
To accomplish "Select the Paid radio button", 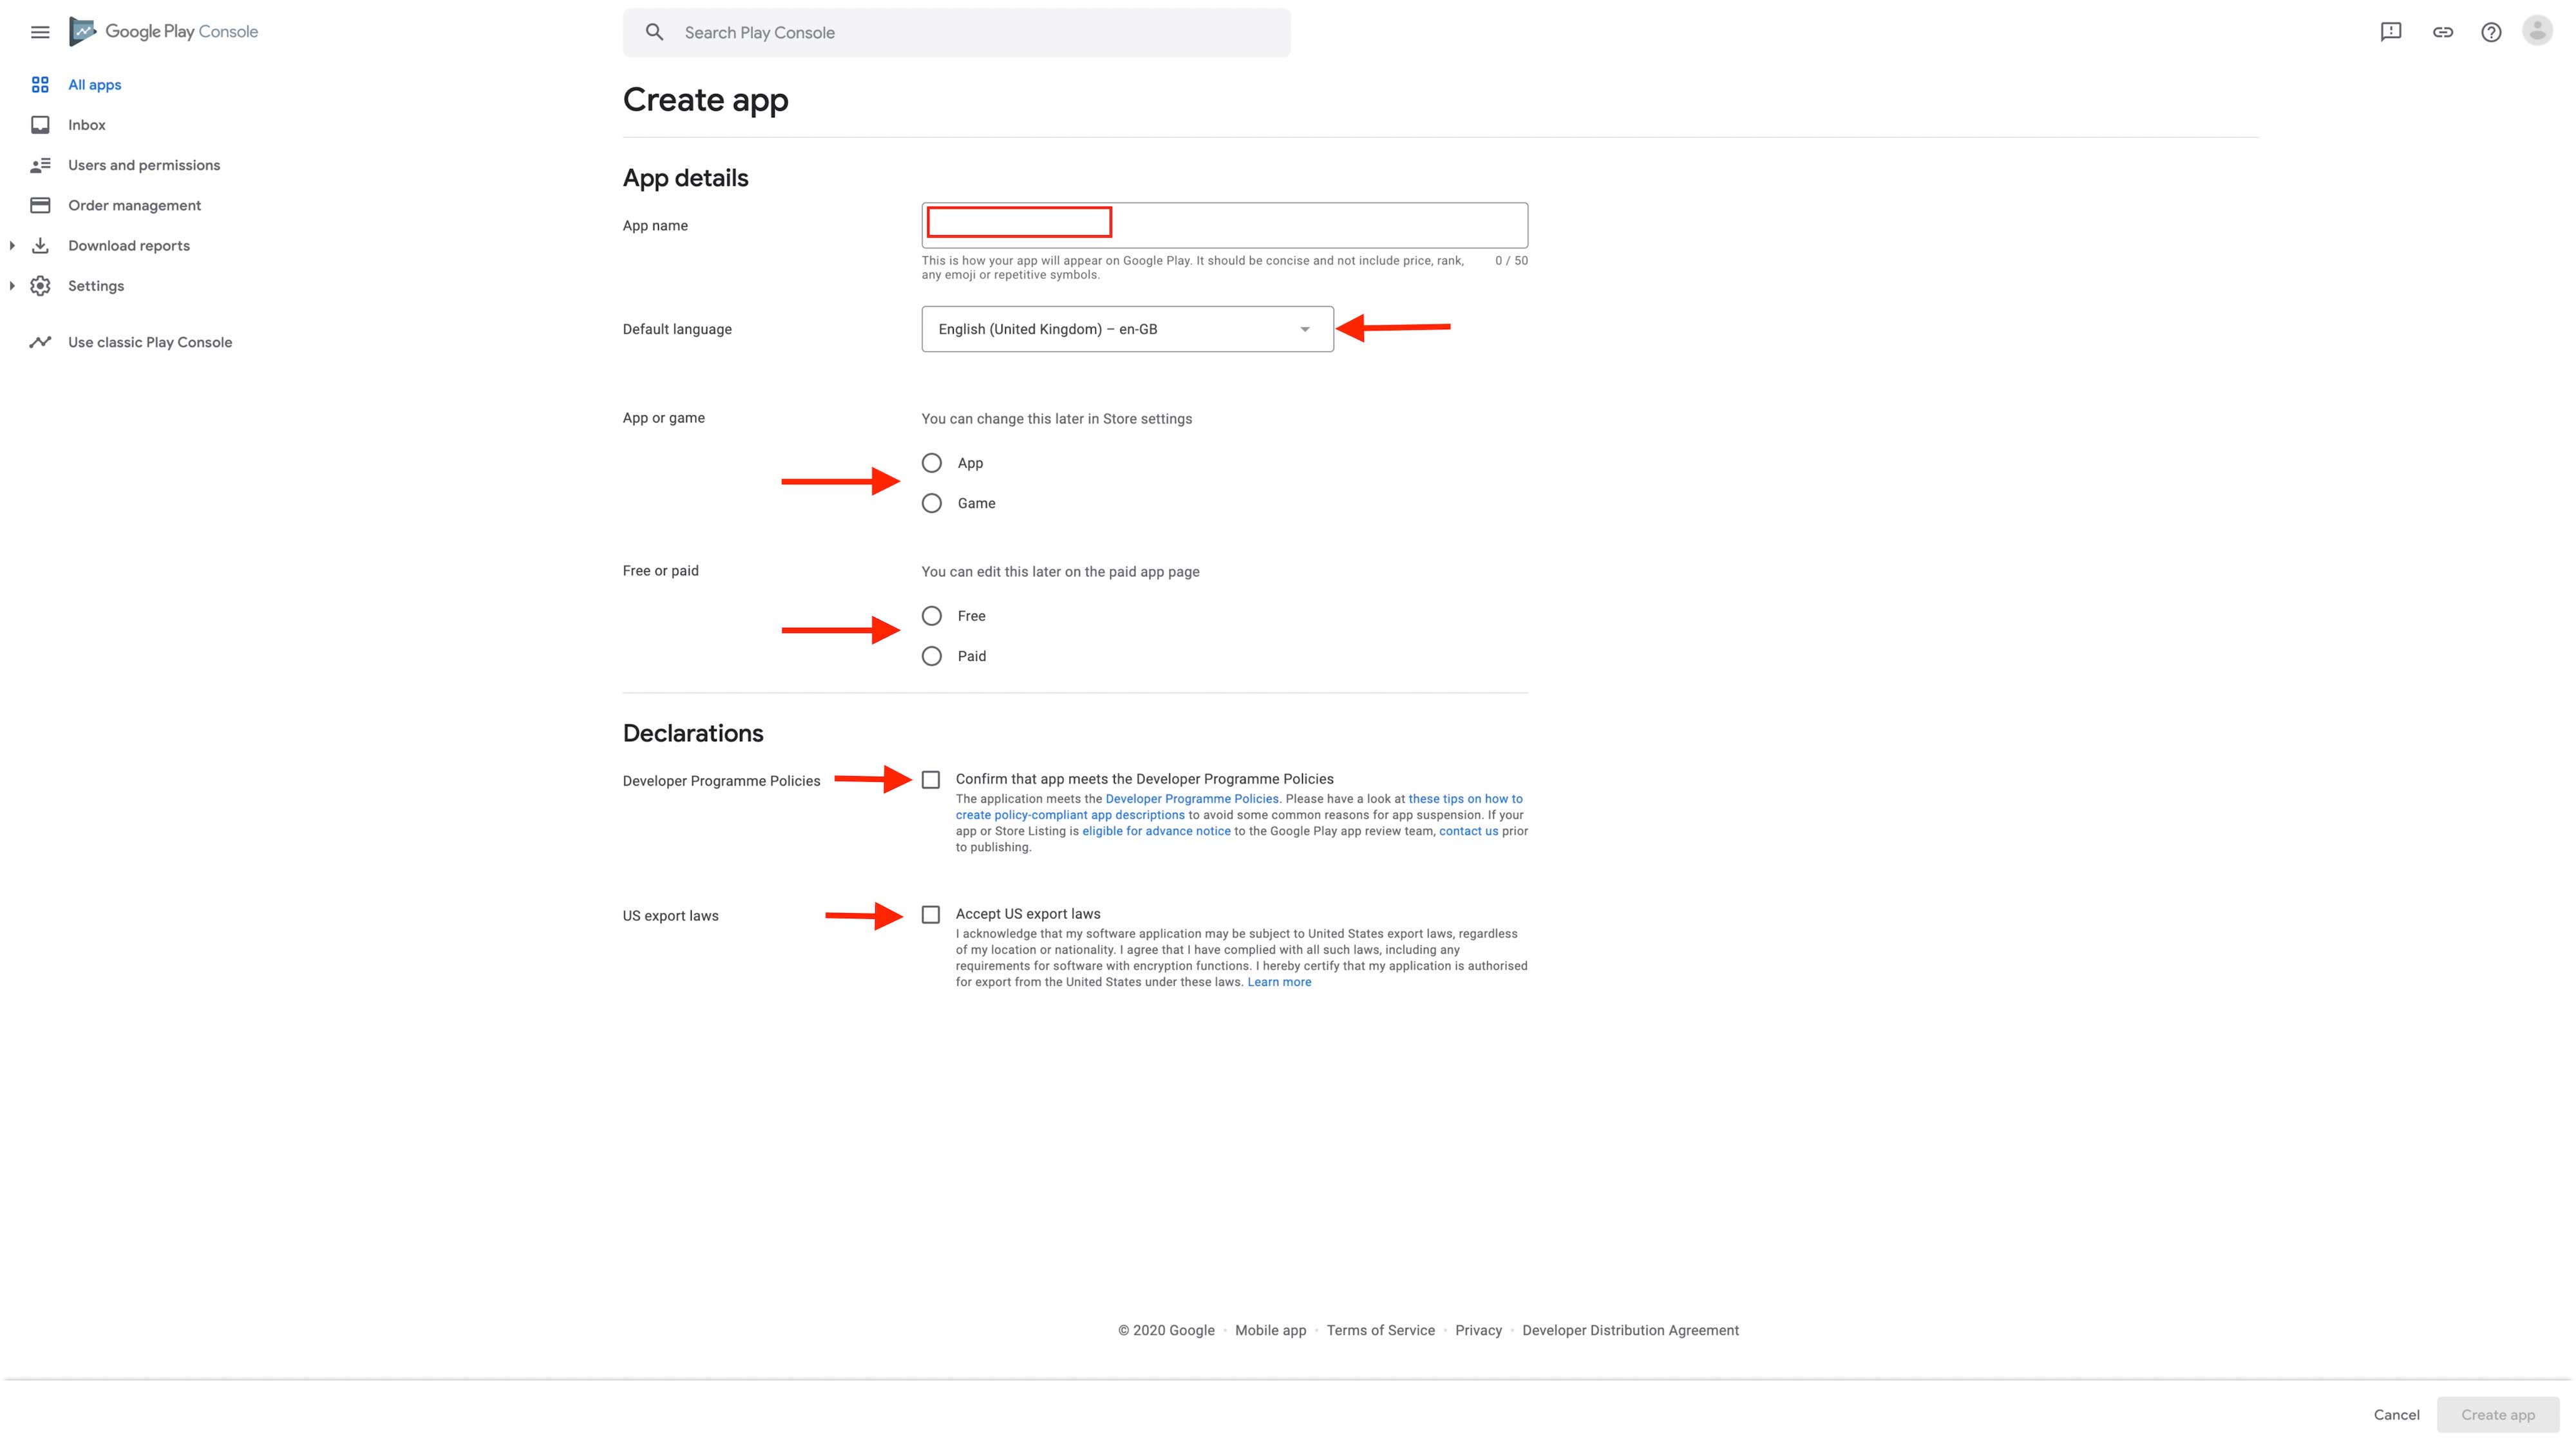I will (x=931, y=656).
